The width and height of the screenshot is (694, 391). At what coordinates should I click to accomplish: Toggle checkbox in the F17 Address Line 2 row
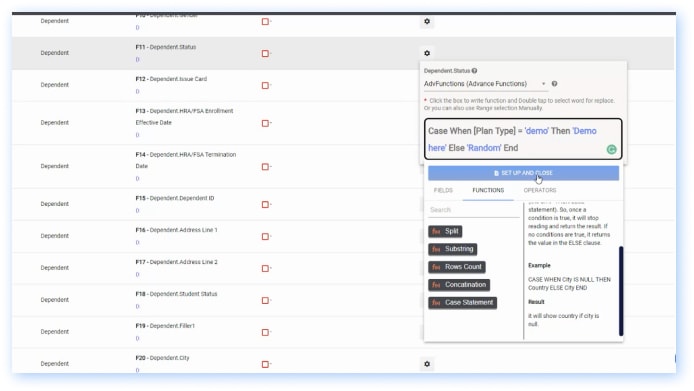point(265,268)
